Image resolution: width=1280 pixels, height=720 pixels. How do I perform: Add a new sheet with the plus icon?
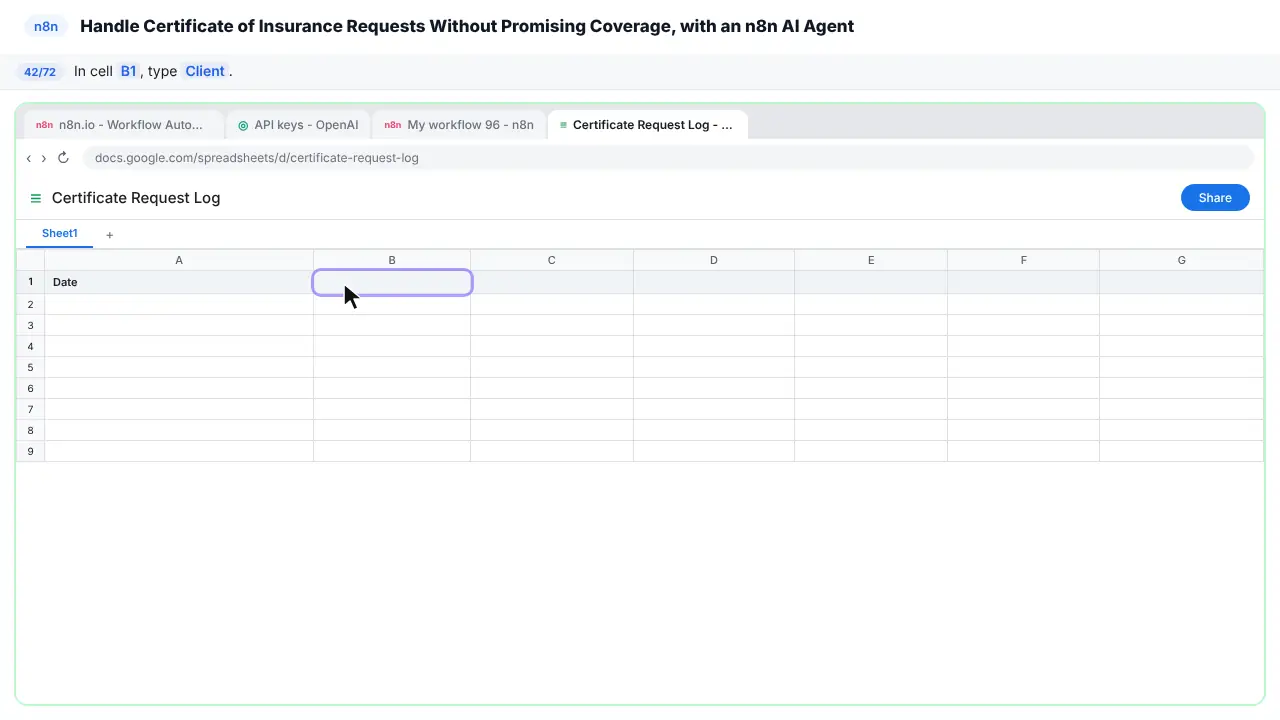[x=110, y=235]
